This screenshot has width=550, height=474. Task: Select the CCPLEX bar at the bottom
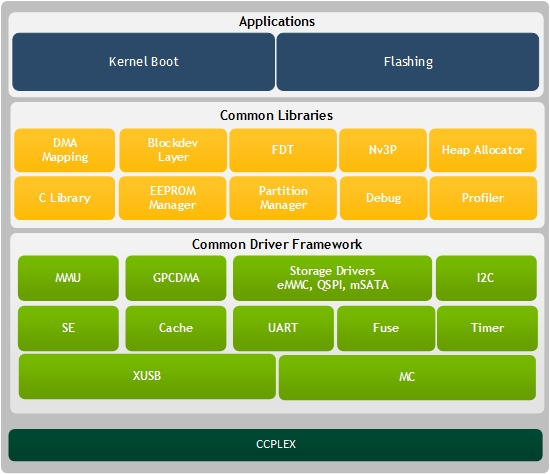pyautogui.click(x=275, y=445)
